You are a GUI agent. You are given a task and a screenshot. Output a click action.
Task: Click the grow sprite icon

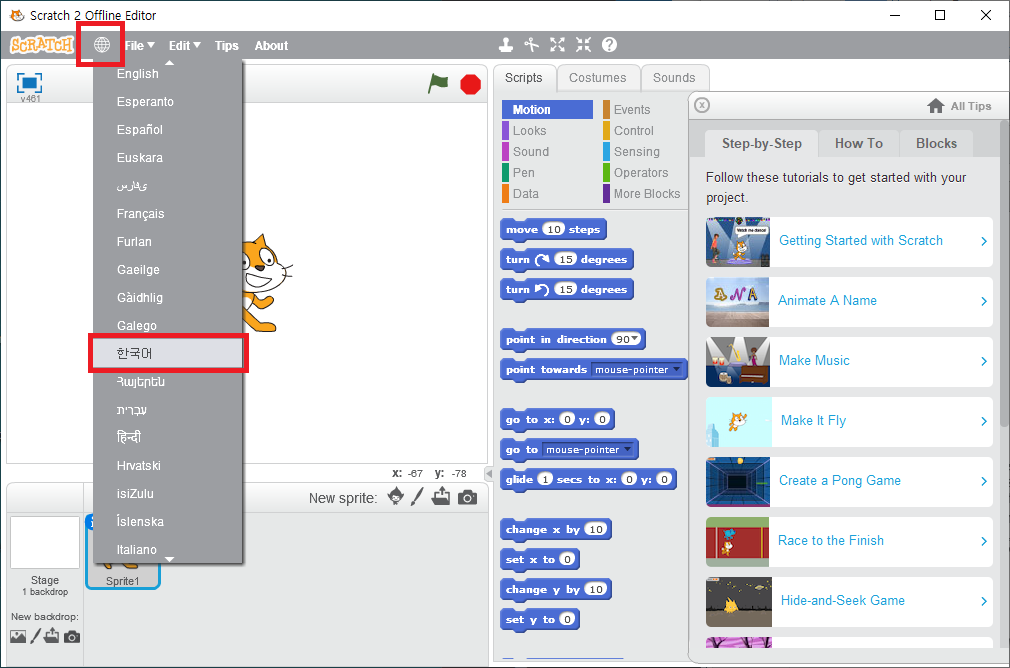point(558,45)
